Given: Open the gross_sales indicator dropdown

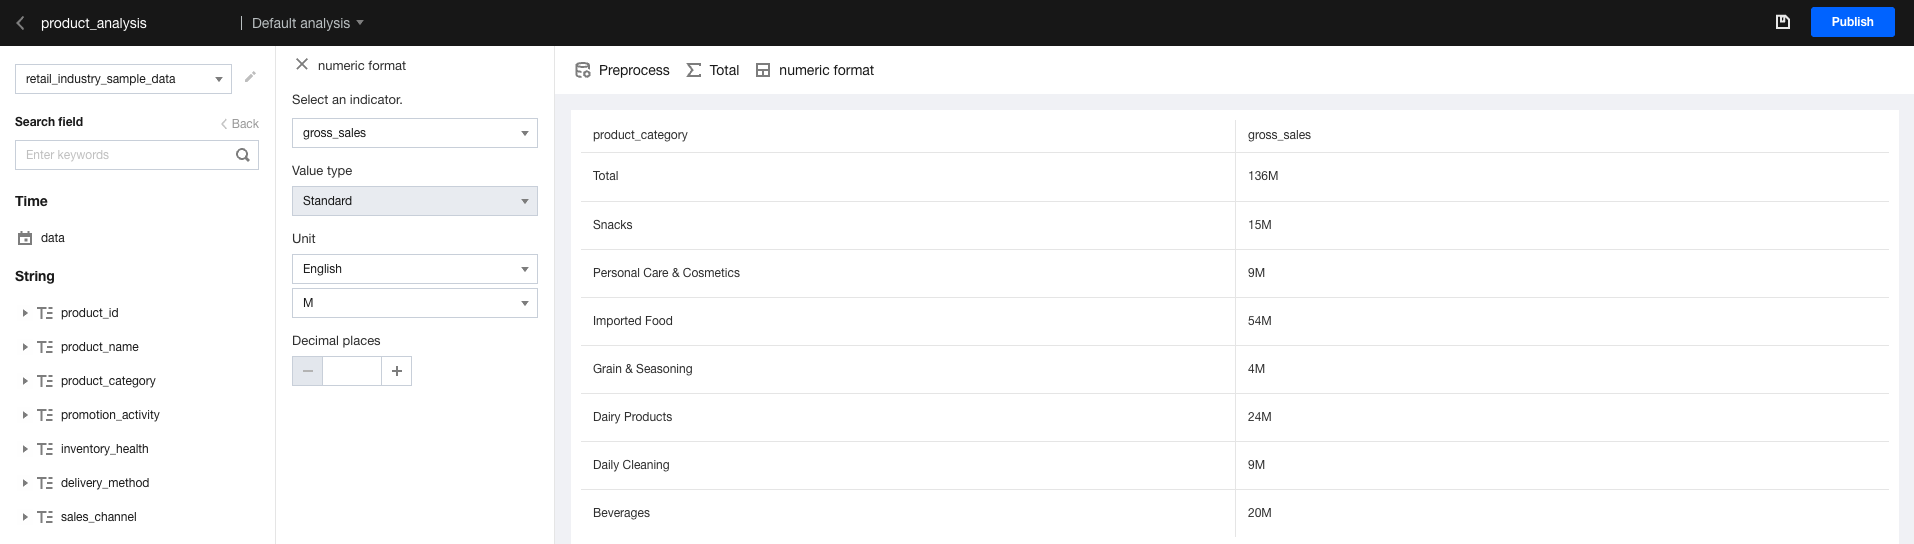Looking at the screenshot, I should 414,133.
